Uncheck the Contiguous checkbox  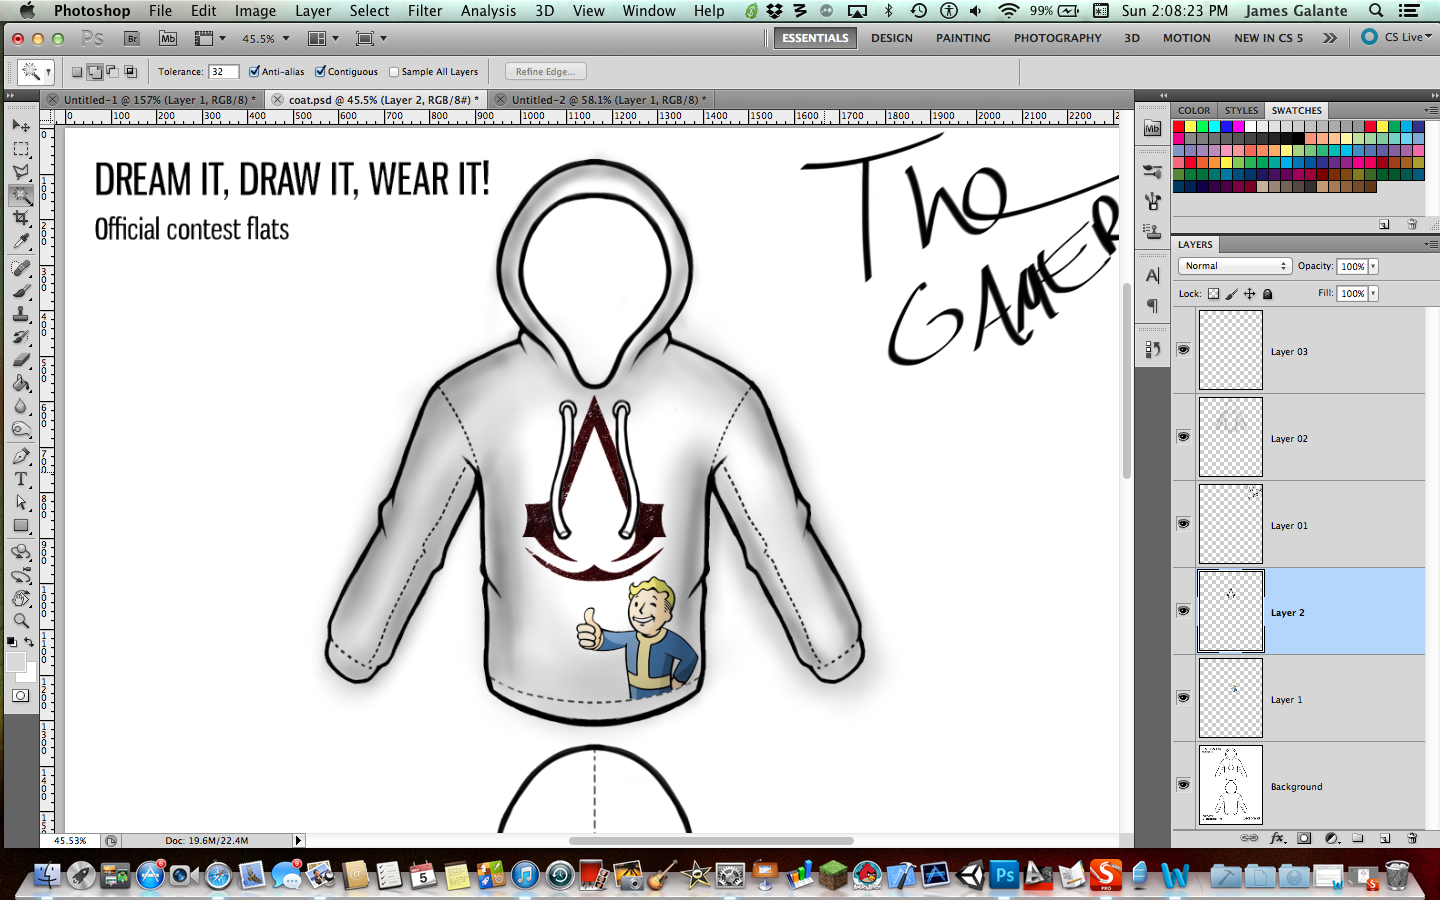(x=320, y=71)
